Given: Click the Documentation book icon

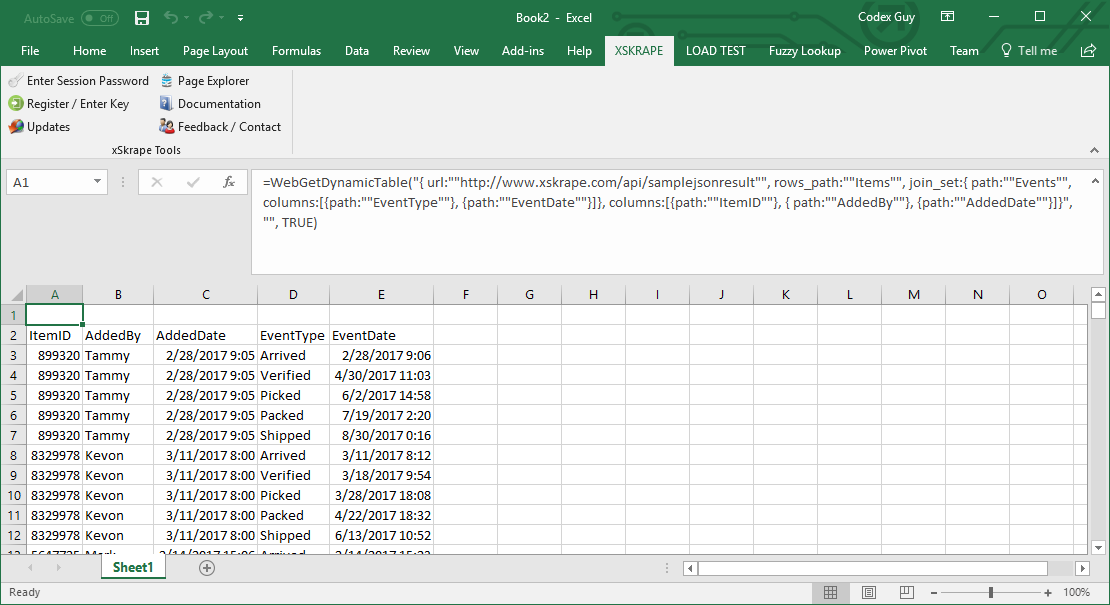Looking at the screenshot, I should click(166, 103).
